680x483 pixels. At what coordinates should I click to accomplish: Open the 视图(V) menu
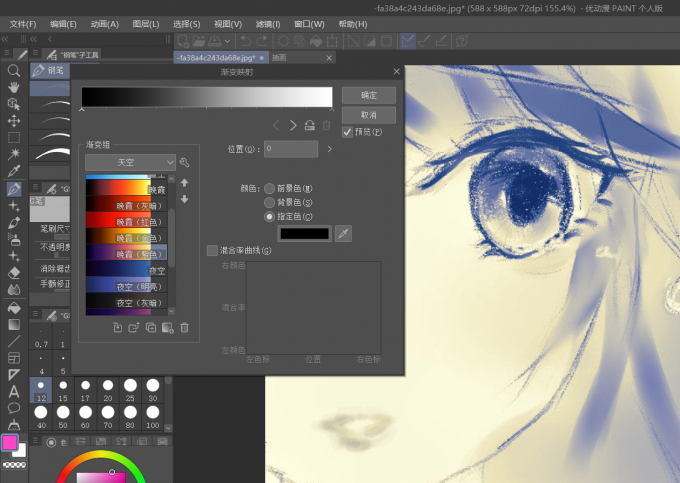coord(228,24)
